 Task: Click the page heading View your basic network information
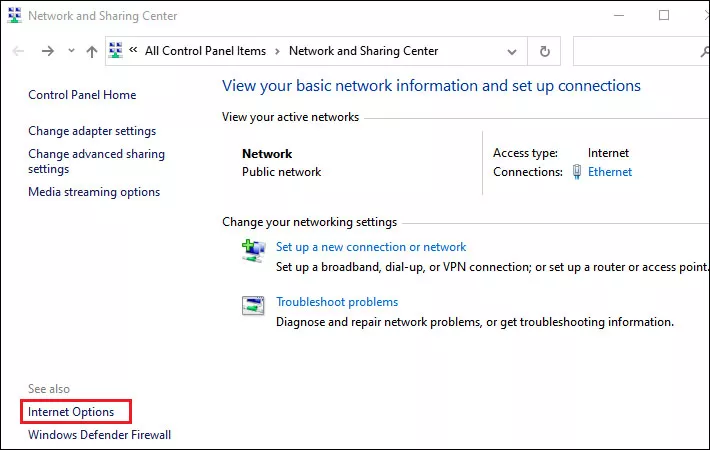(431, 86)
